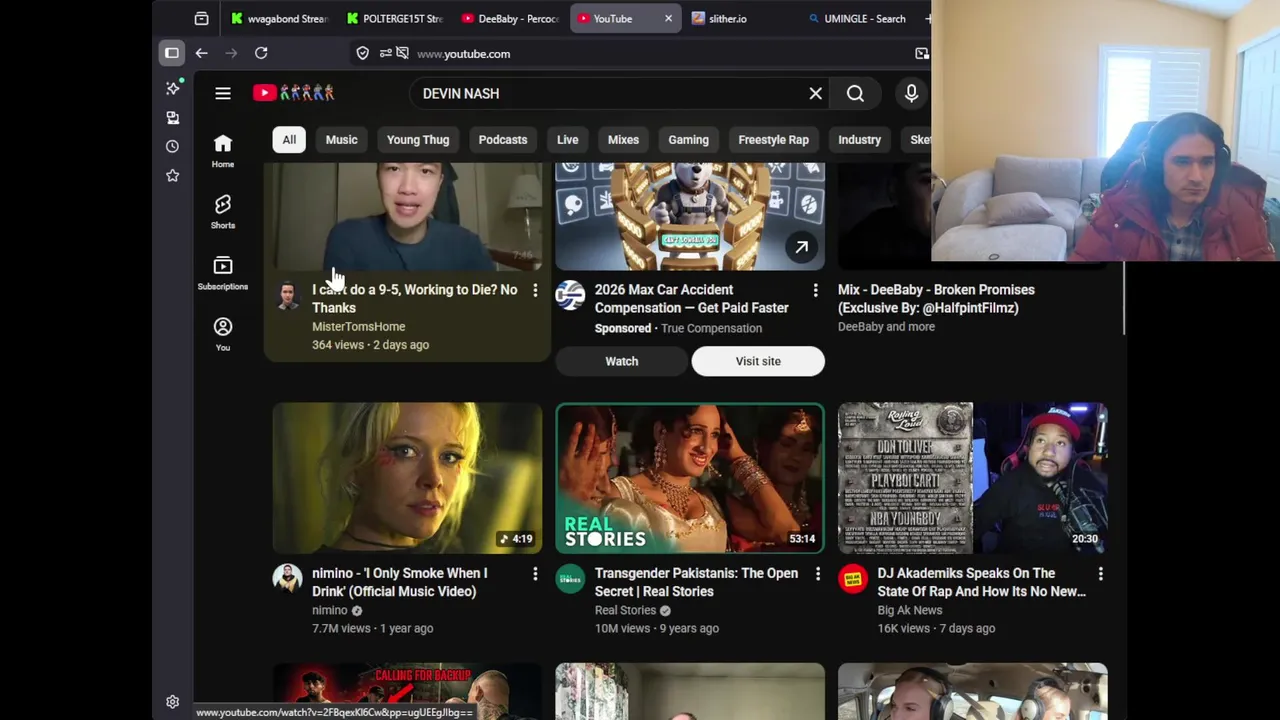Click the Big Ak News channel name
This screenshot has width=1280, height=720.
tap(910, 610)
